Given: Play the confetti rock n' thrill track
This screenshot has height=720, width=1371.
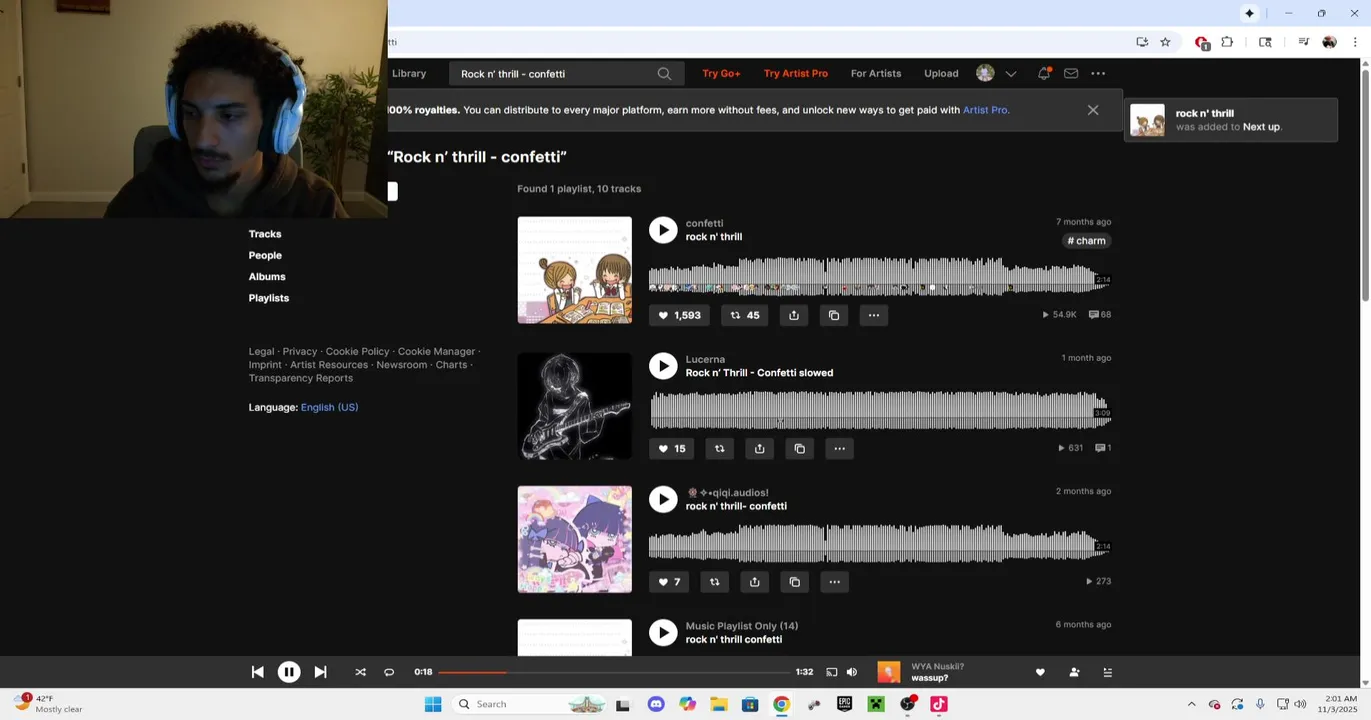Looking at the screenshot, I should [663, 230].
